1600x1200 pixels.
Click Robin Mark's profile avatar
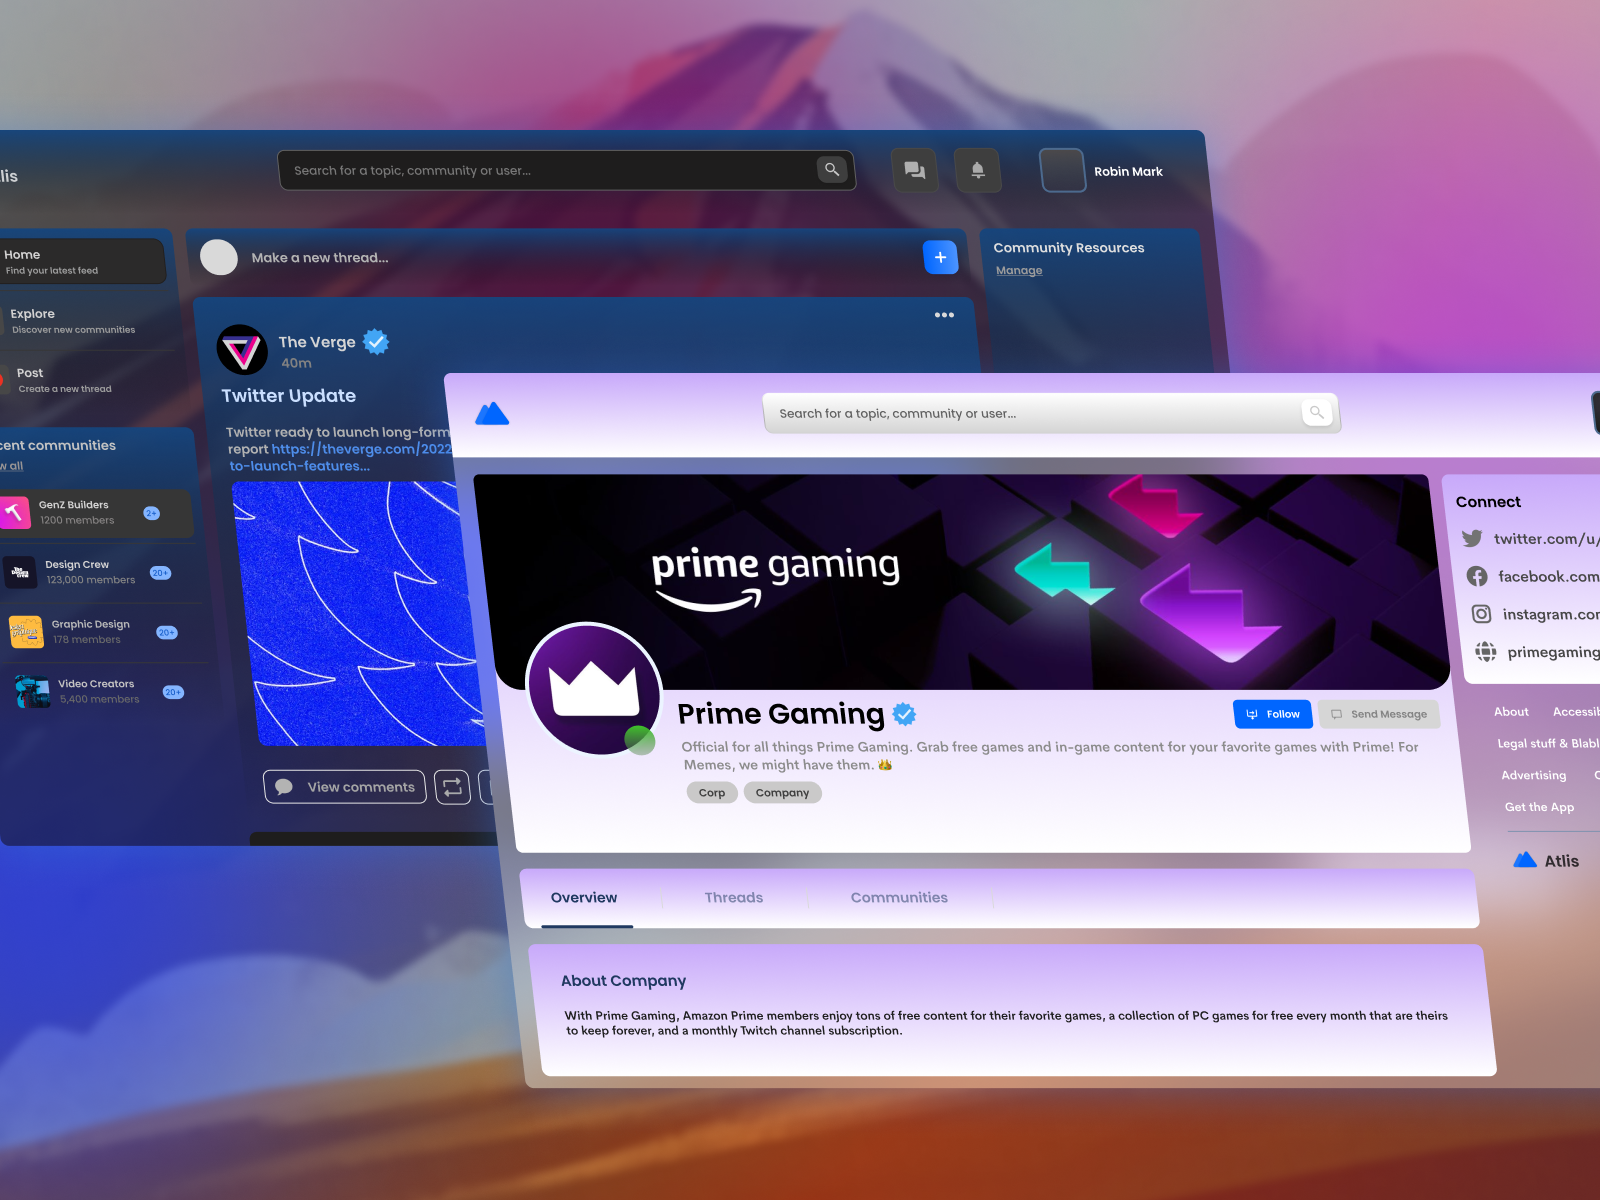[x=1063, y=170]
